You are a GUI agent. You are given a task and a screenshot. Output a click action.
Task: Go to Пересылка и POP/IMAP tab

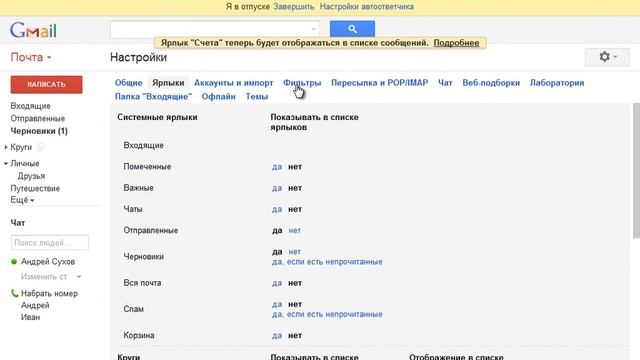click(x=380, y=83)
